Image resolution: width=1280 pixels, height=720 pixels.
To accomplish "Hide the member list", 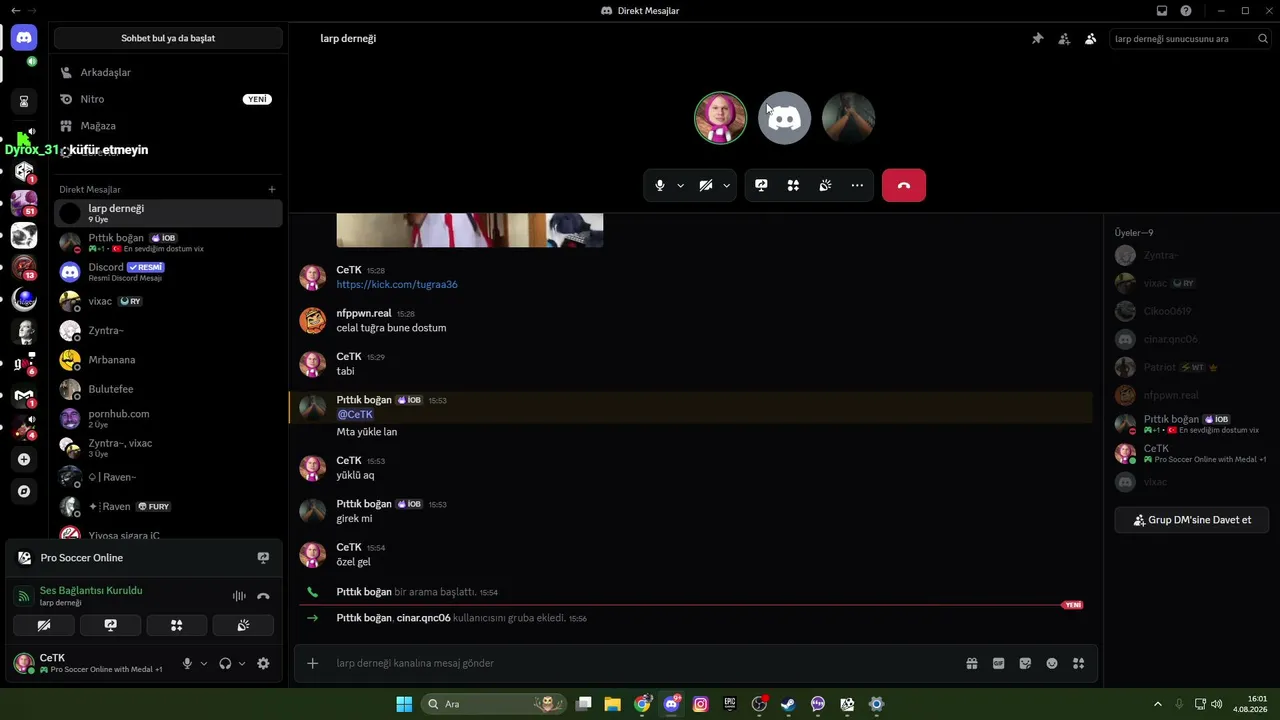I will tap(1090, 39).
